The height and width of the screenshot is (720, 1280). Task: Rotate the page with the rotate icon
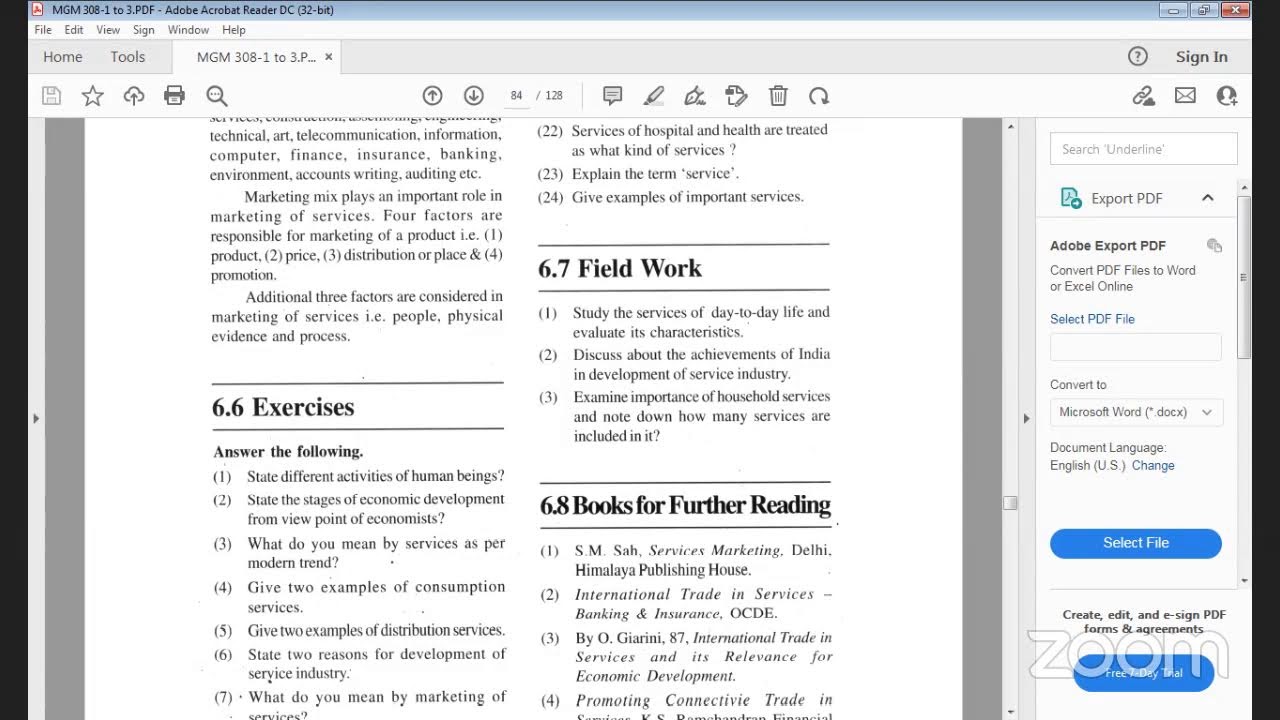point(819,96)
